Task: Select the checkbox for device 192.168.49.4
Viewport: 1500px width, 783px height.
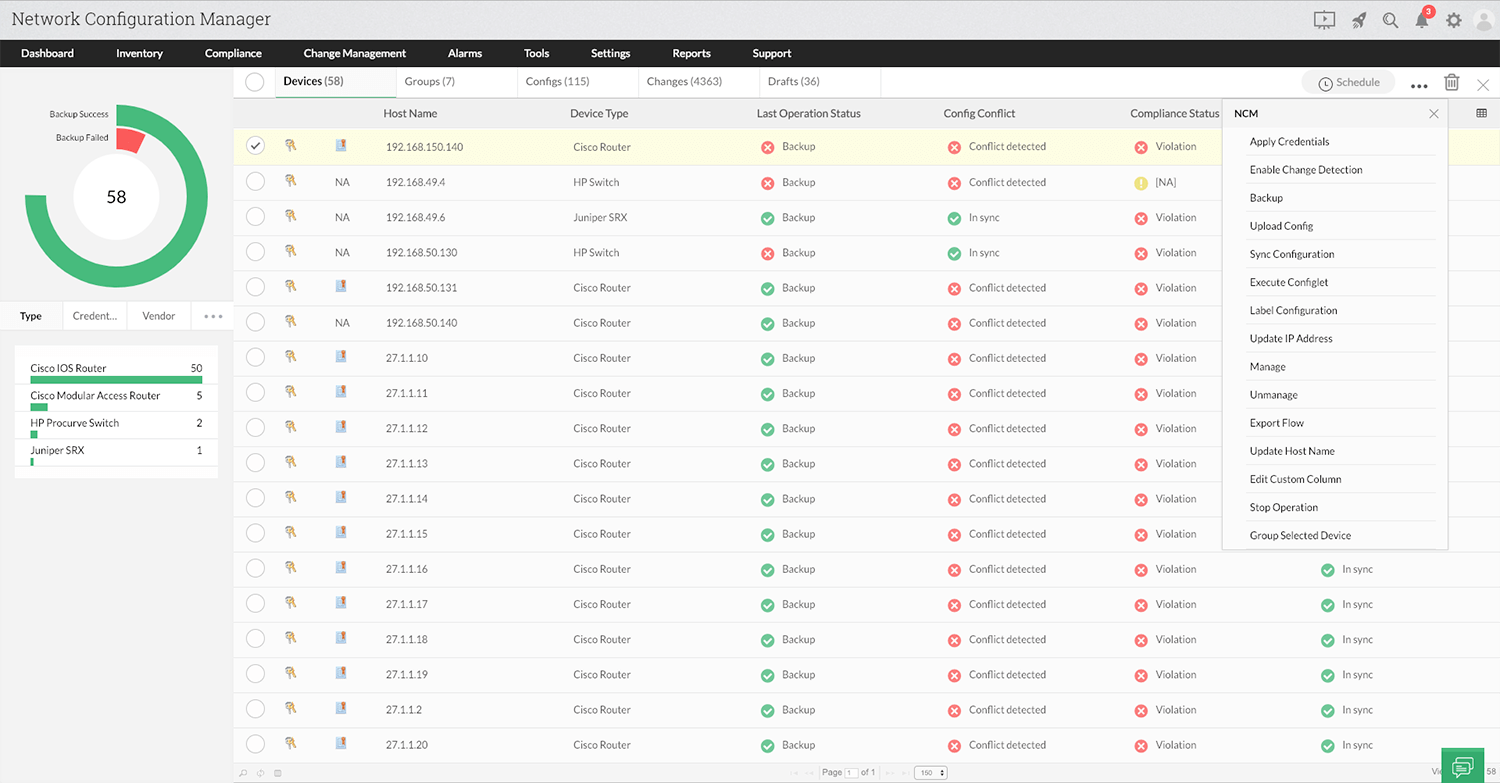Action: pos(255,181)
